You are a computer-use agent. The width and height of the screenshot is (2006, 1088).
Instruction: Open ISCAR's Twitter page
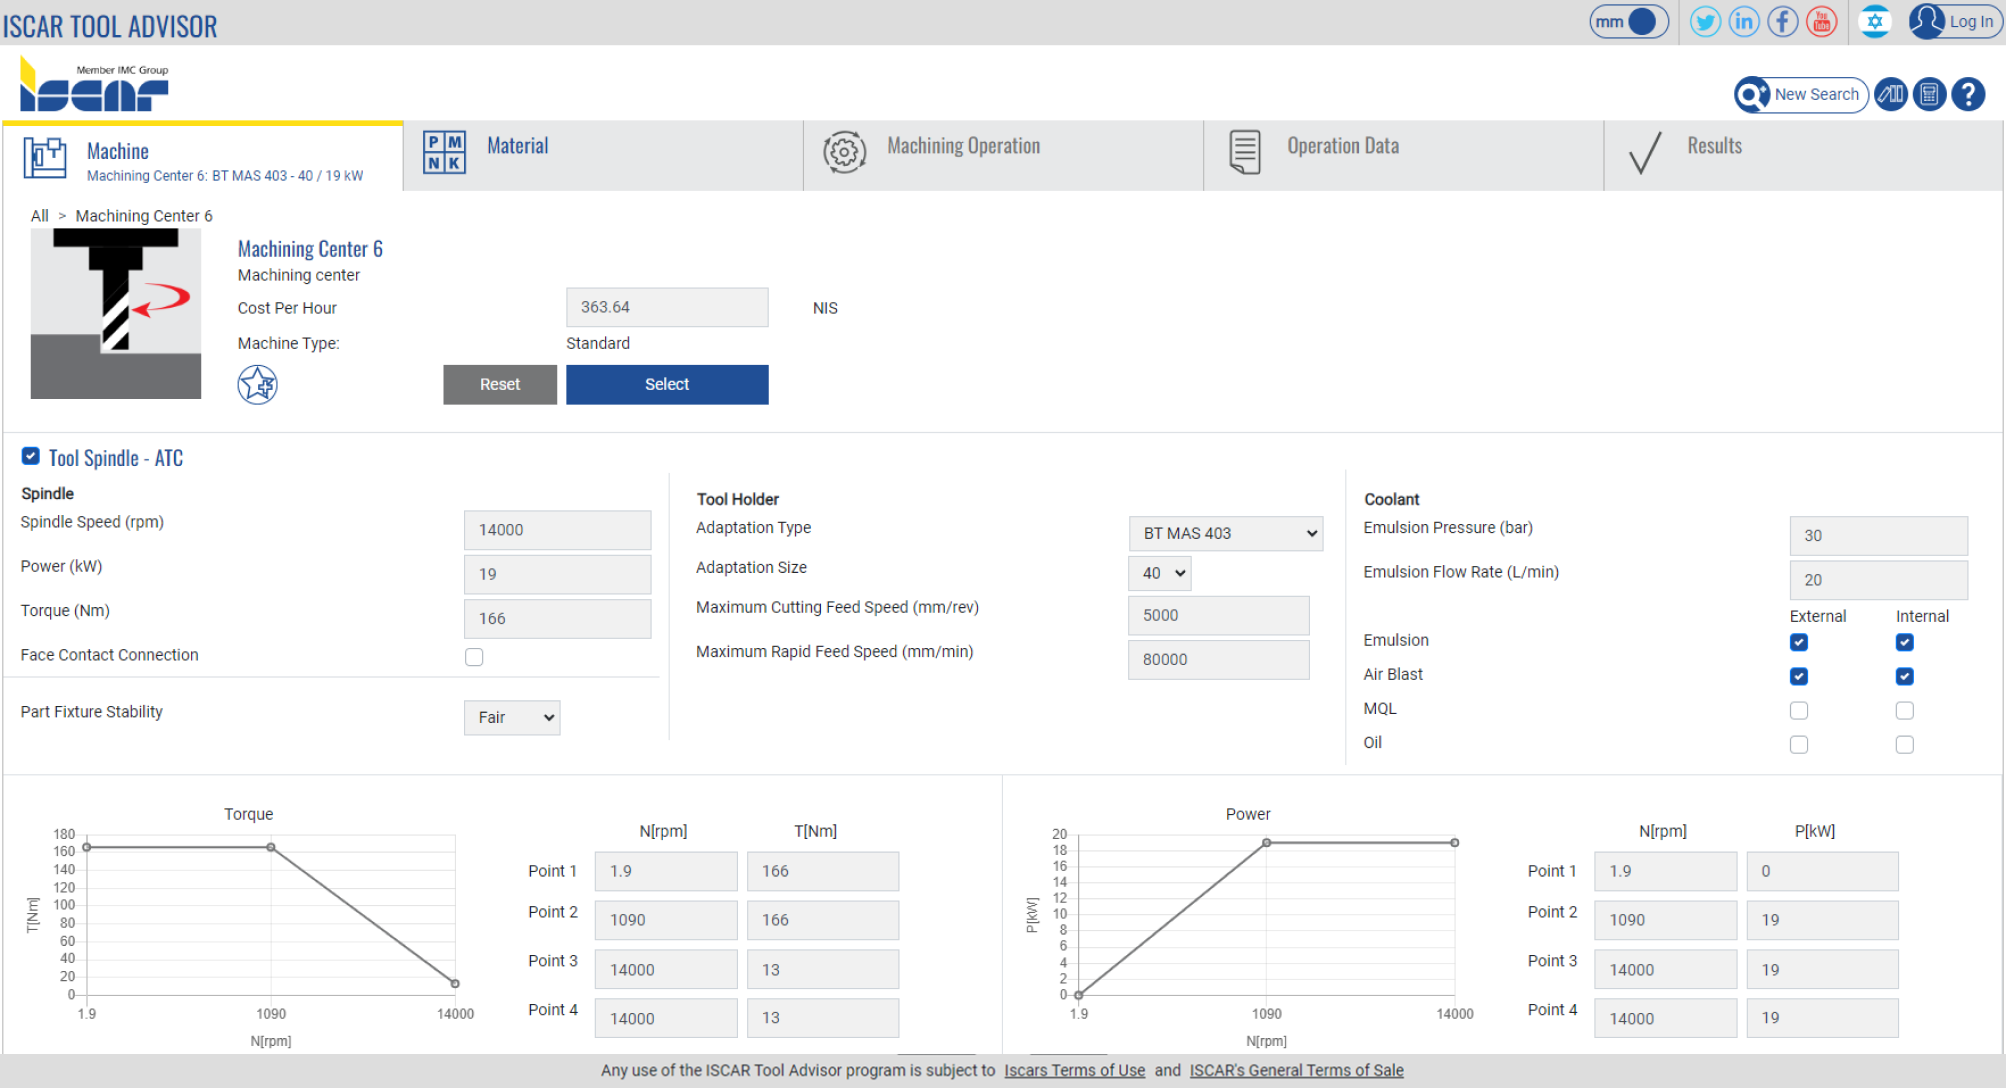[1705, 22]
